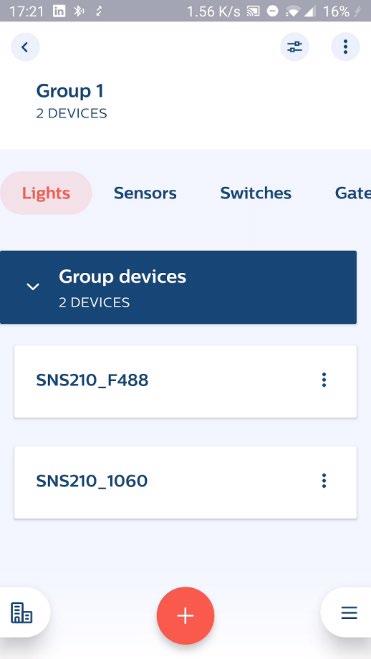Tap the LinkedIn notification icon
Screen dimensions: 371x659
pyautogui.click(x=59, y=11)
